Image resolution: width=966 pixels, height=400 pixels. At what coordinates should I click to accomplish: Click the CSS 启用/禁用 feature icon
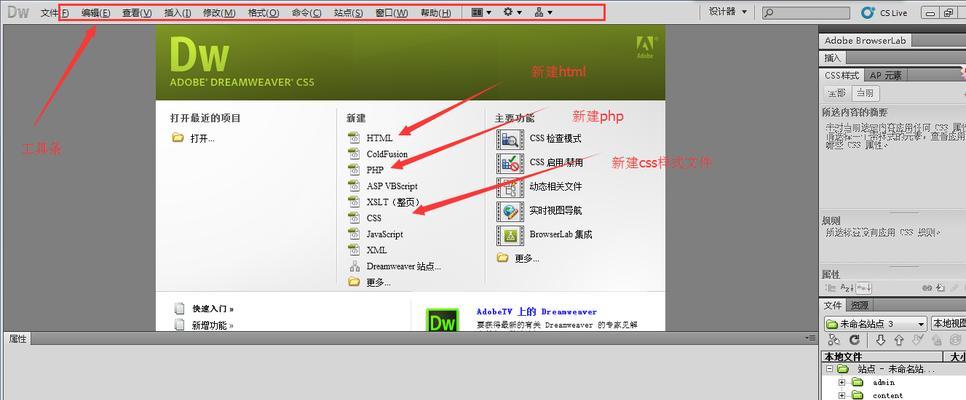click(x=510, y=163)
